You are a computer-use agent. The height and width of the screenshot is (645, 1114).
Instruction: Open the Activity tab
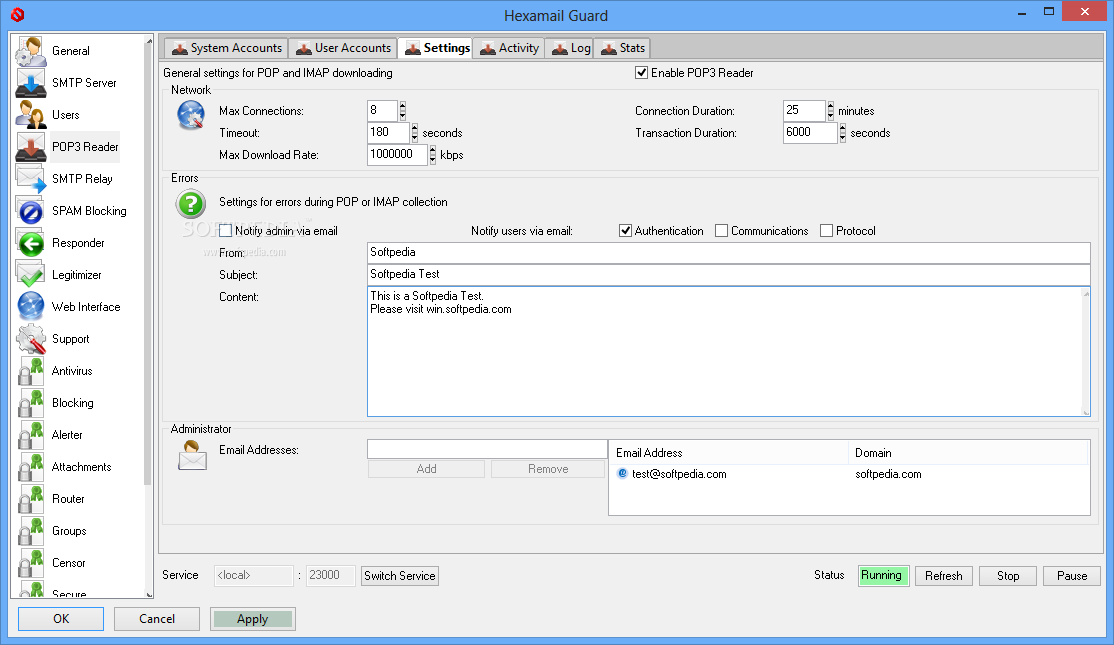coord(509,48)
